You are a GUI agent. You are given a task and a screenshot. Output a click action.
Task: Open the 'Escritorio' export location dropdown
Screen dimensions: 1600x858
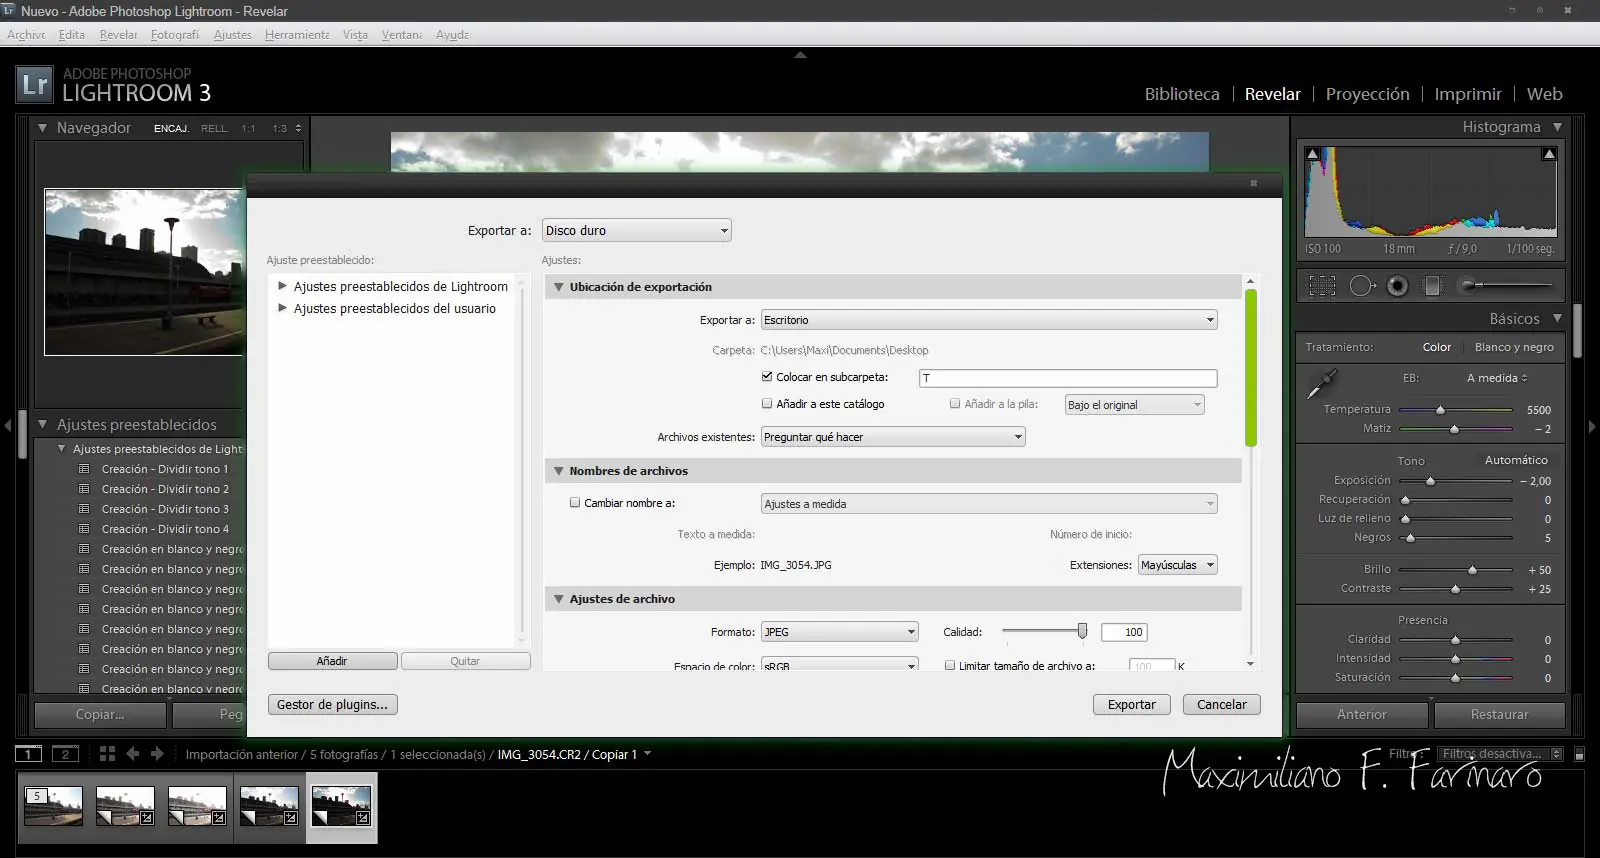[989, 320]
